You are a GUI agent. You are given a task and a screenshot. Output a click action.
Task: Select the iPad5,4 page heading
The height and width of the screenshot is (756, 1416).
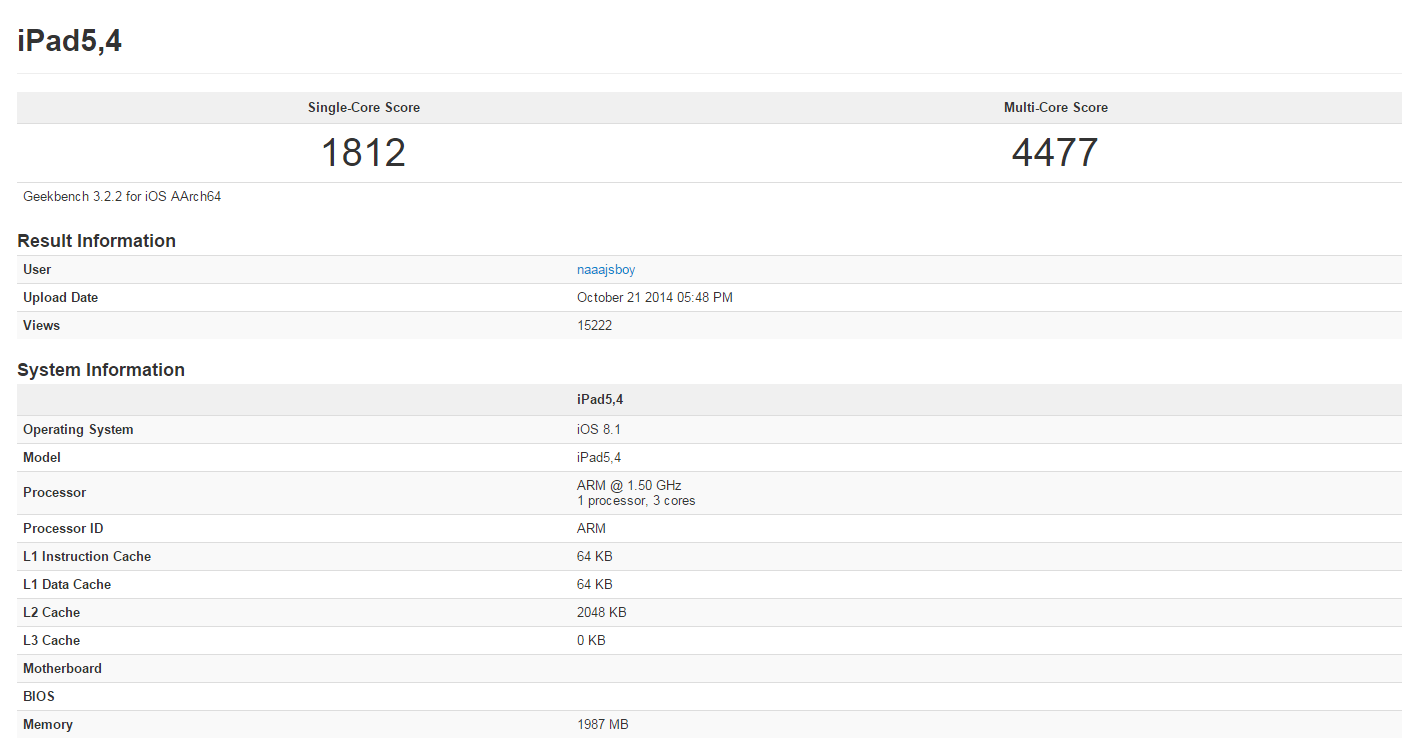[x=70, y=41]
